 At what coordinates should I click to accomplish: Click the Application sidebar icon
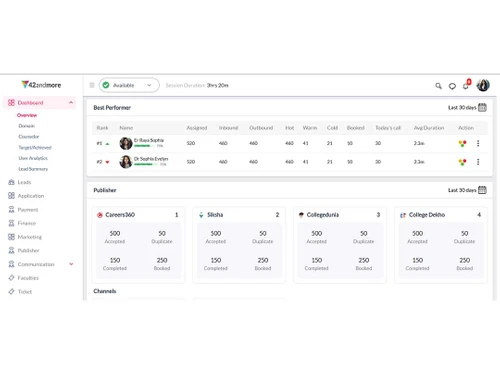[x=11, y=196]
